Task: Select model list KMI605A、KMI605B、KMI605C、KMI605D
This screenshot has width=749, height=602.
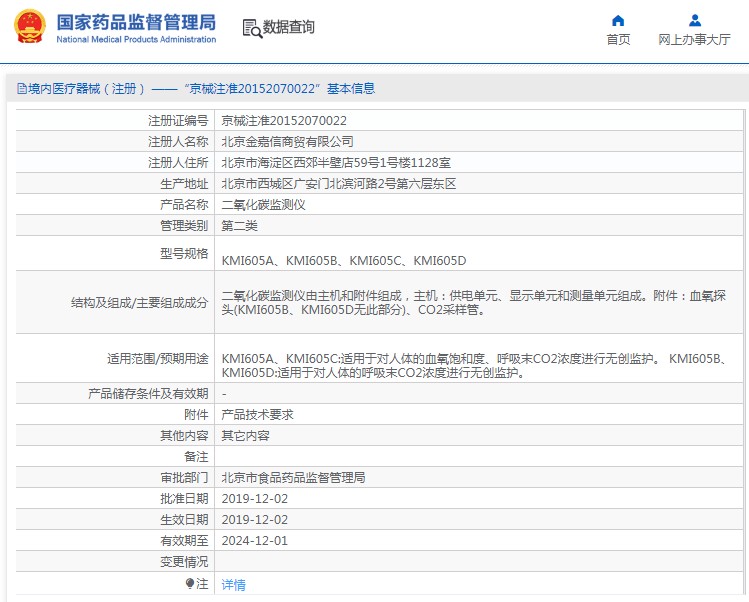Action: 343,261
